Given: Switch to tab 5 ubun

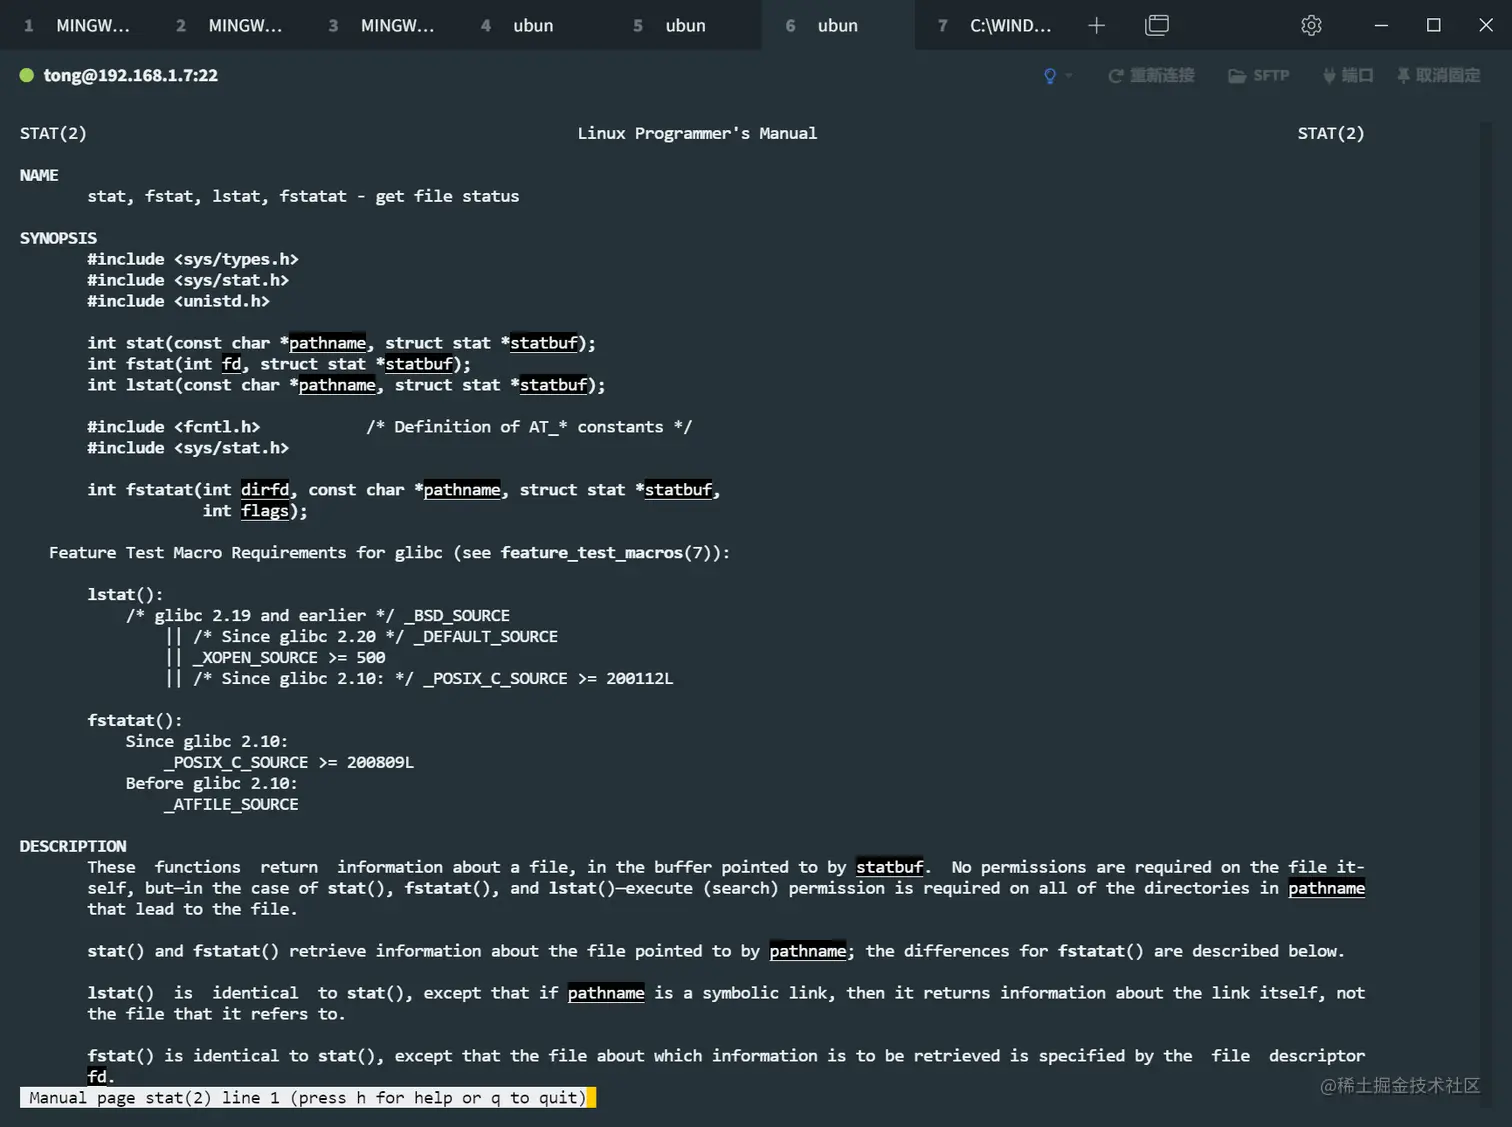Looking at the screenshot, I should [x=685, y=25].
